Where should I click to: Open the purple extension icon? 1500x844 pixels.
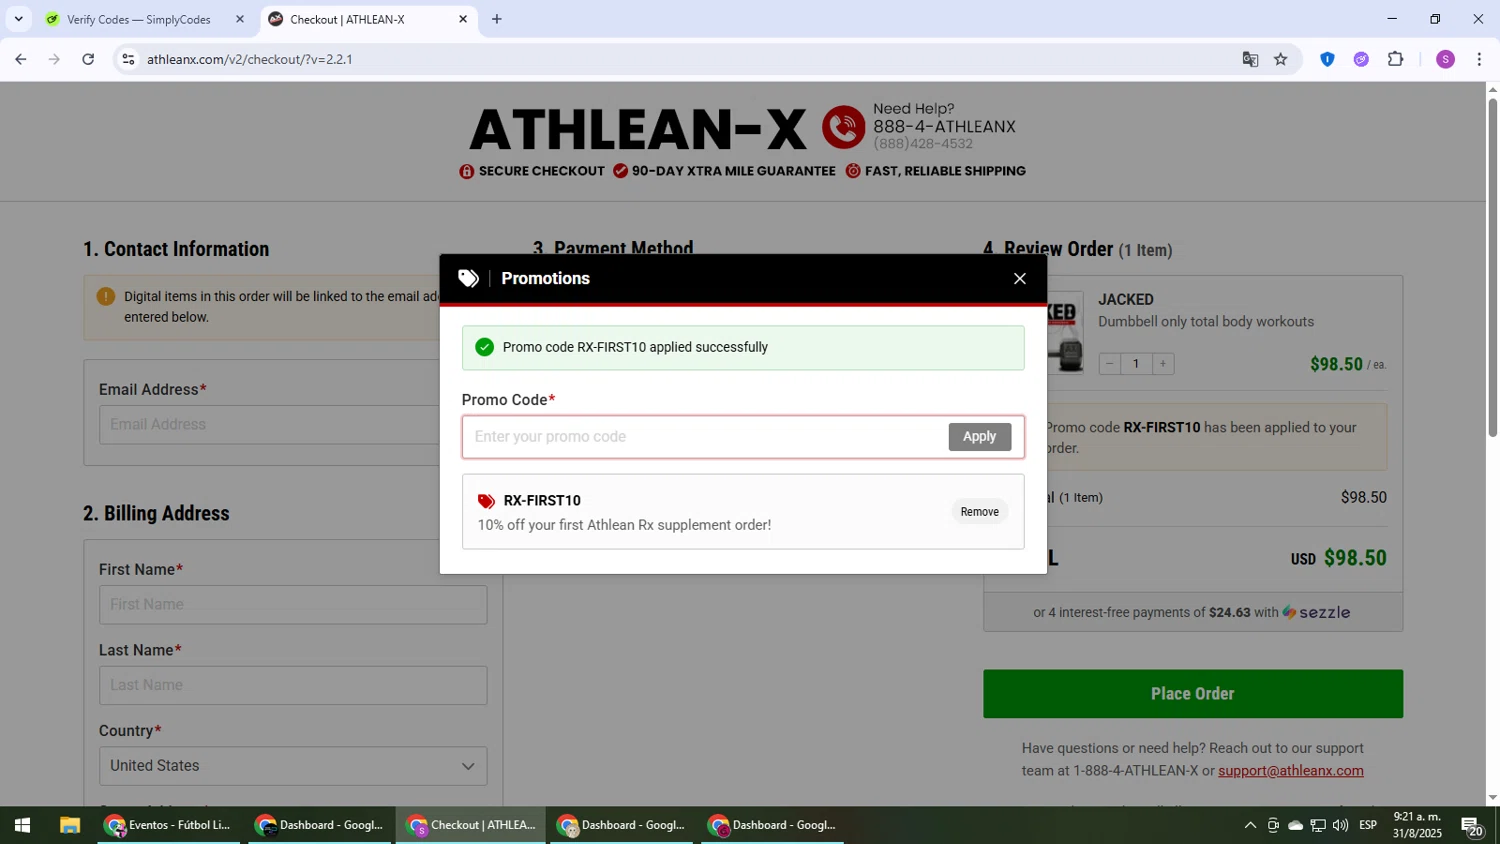click(1361, 59)
